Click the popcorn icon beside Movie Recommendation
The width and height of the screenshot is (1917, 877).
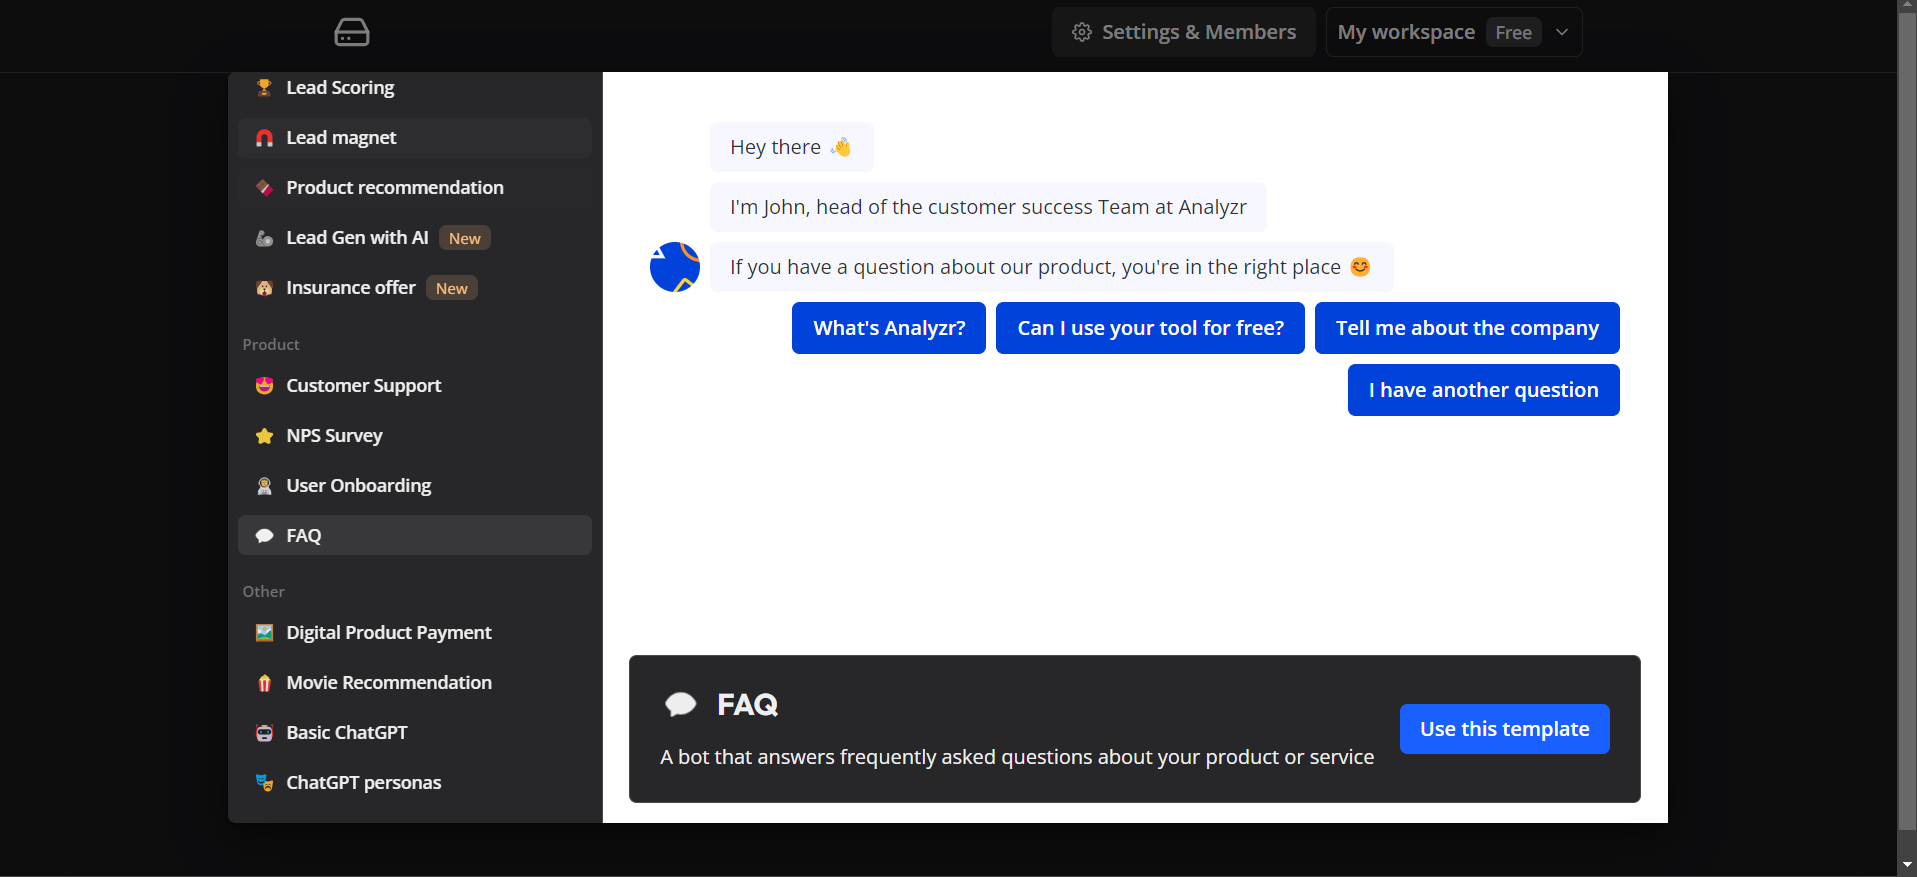click(x=264, y=683)
